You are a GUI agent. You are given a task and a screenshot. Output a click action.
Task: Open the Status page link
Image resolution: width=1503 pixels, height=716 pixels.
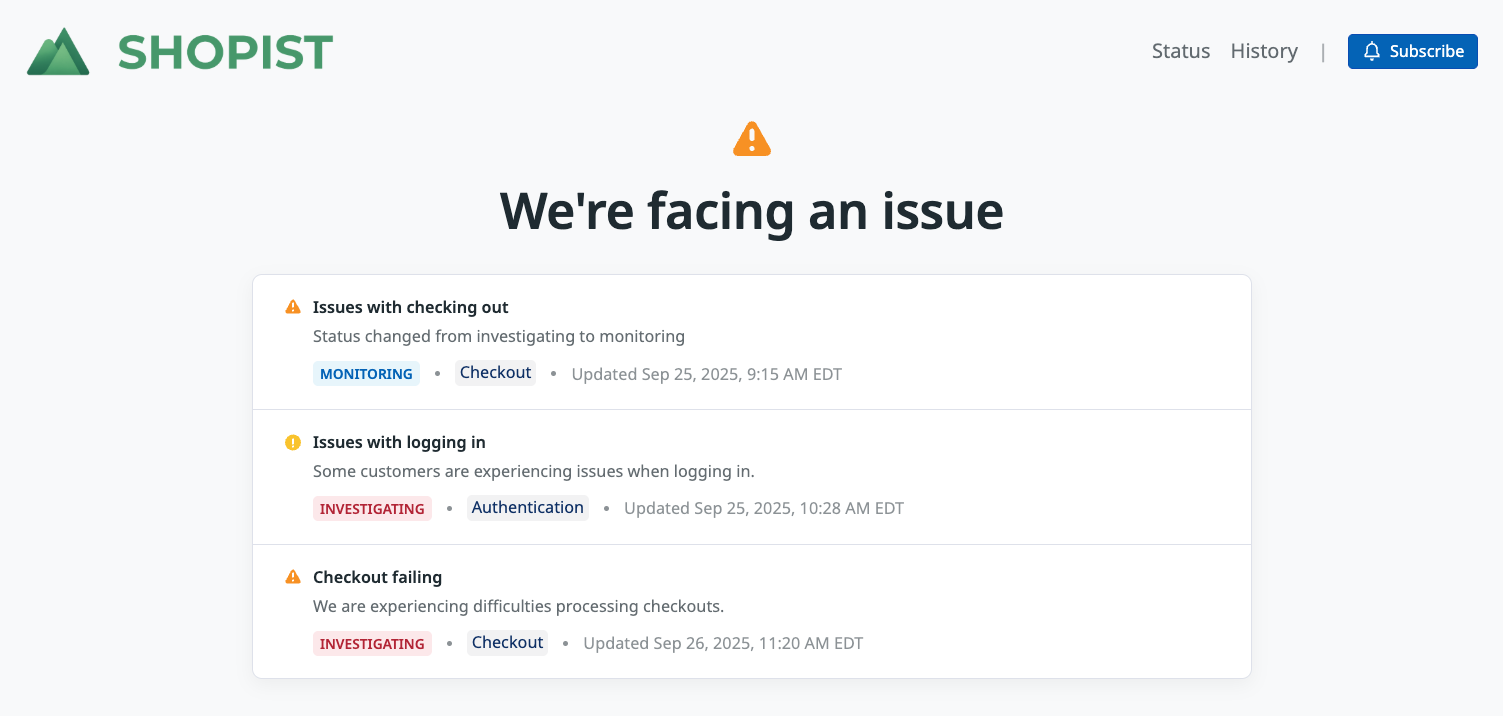pos(1181,51)
